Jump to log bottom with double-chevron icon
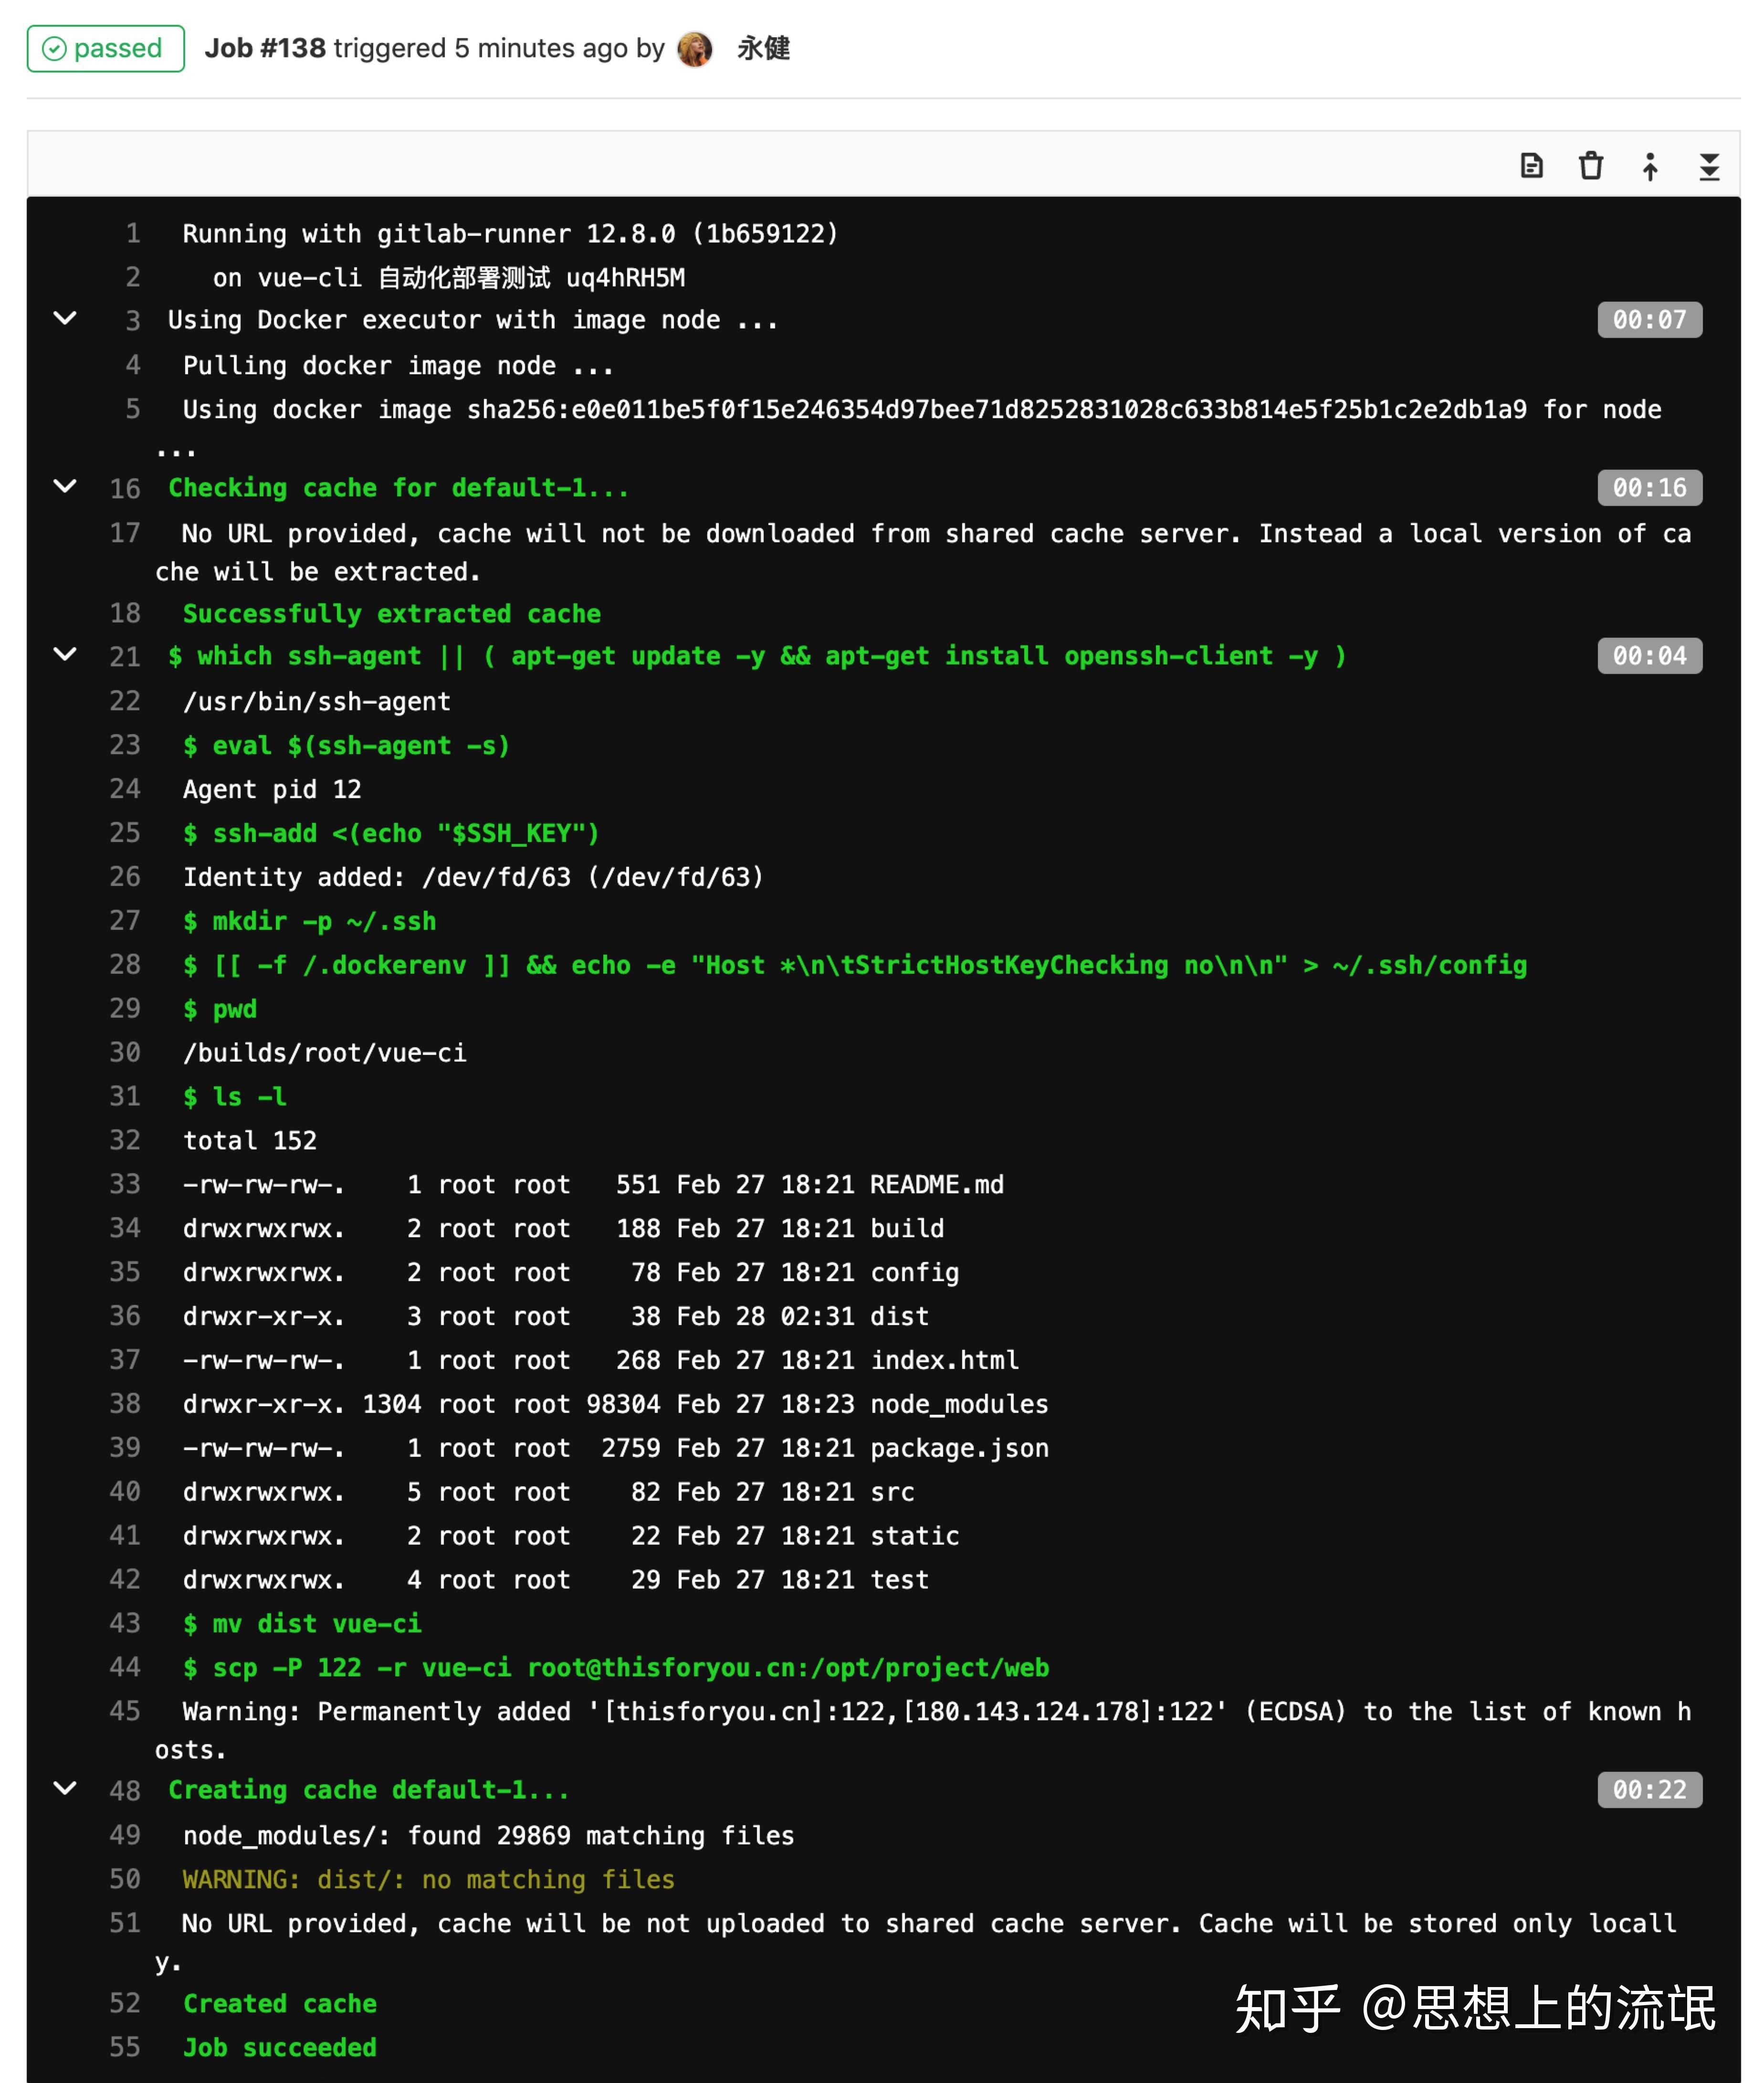 point(1709,166)
